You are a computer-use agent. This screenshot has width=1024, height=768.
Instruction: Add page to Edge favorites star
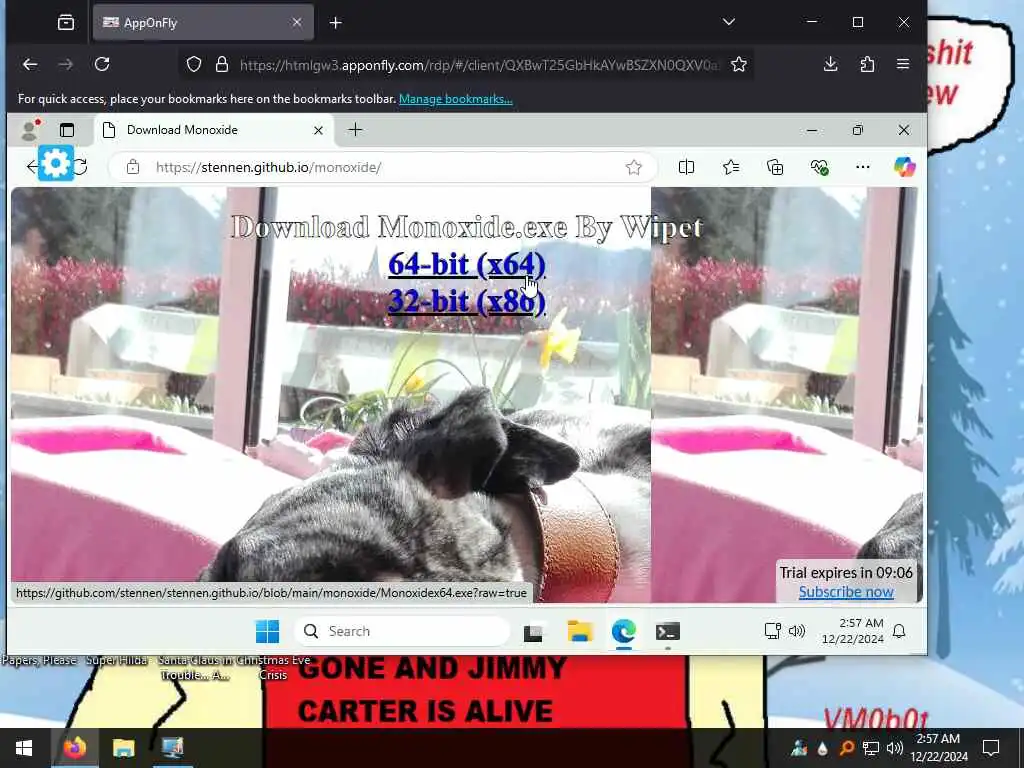(633, 167)
